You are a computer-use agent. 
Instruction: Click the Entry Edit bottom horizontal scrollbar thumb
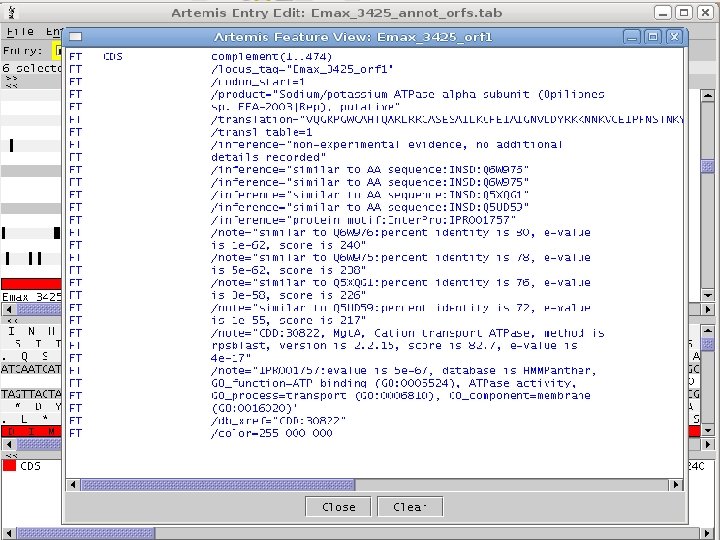tap(85, 533)
